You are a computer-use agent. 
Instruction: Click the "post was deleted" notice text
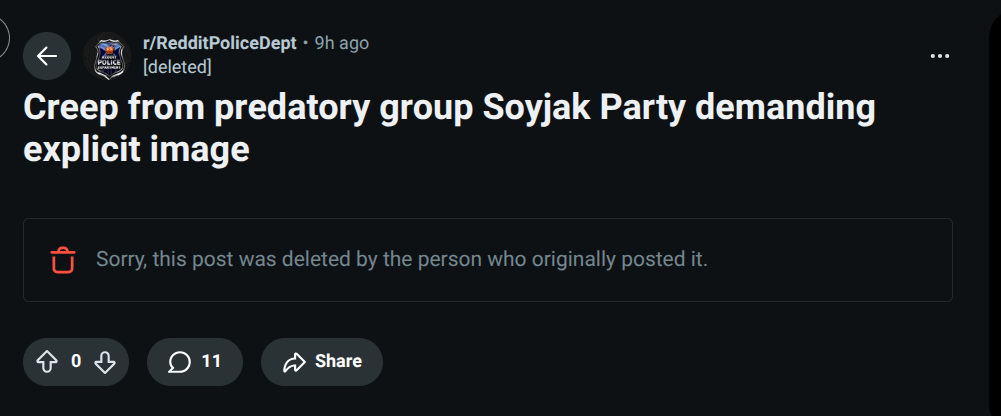click(x=401, y=259)
